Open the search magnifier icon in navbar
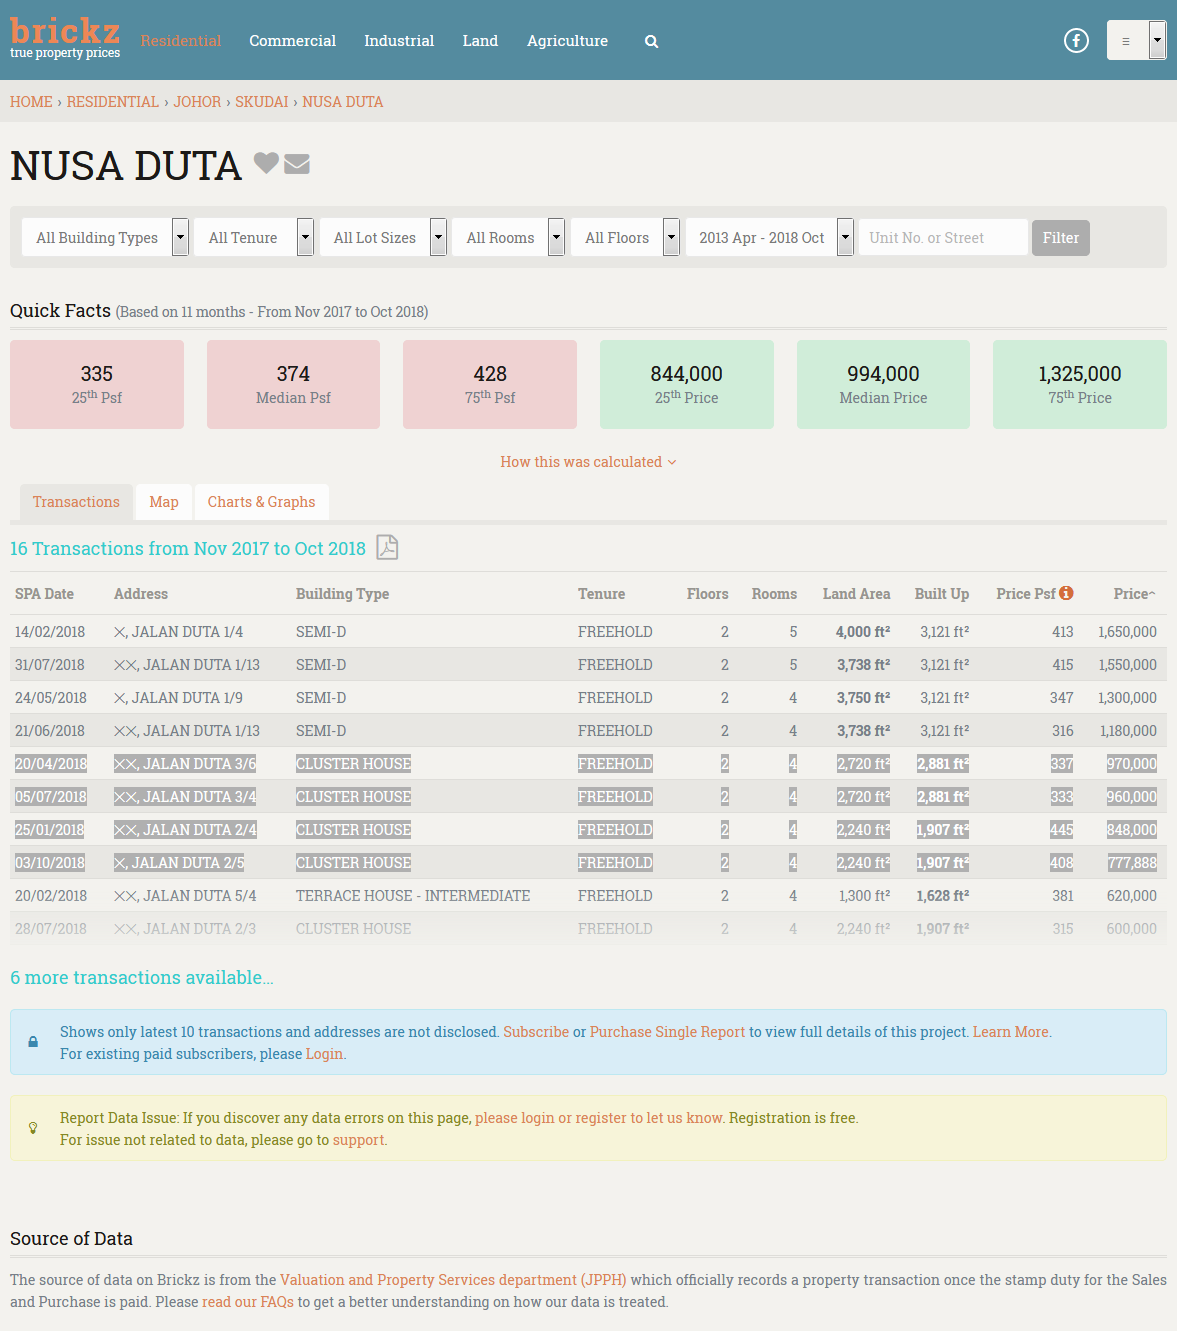Screen dimensions: 1177x1331 pos(651,42)
